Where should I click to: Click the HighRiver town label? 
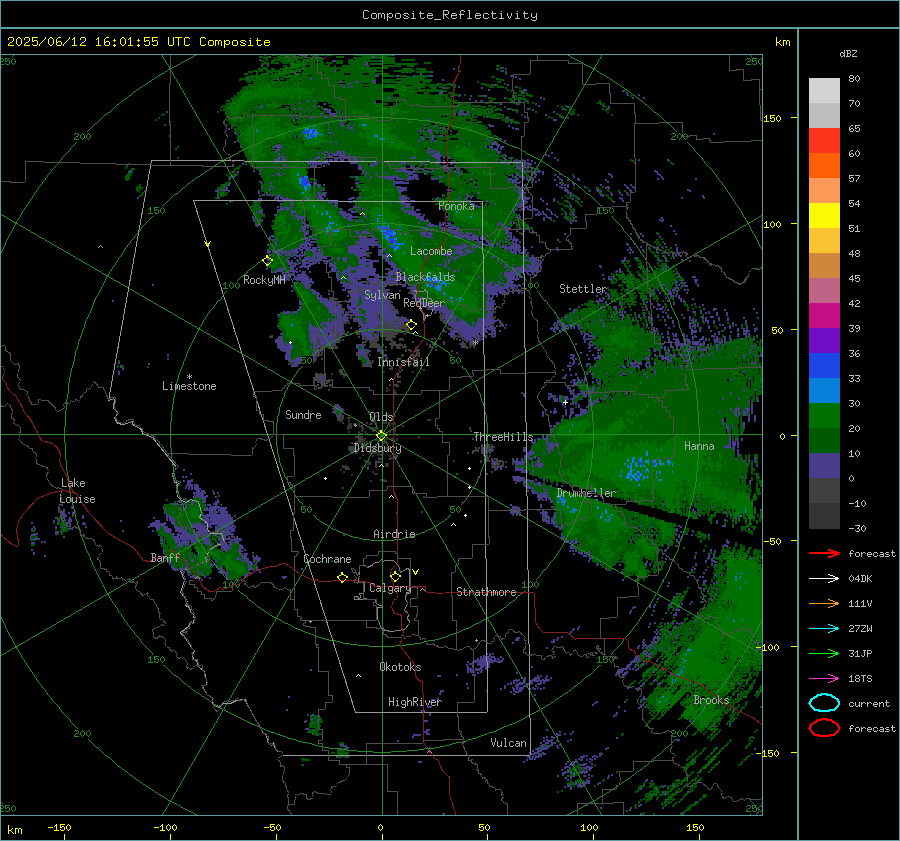[x=414, y=702]
